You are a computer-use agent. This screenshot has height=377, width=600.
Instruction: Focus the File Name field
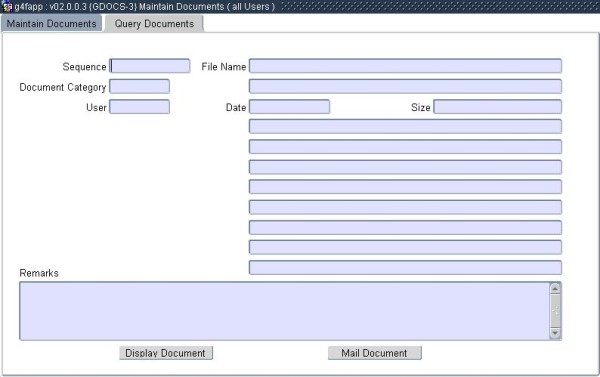(x=405, y=66)
